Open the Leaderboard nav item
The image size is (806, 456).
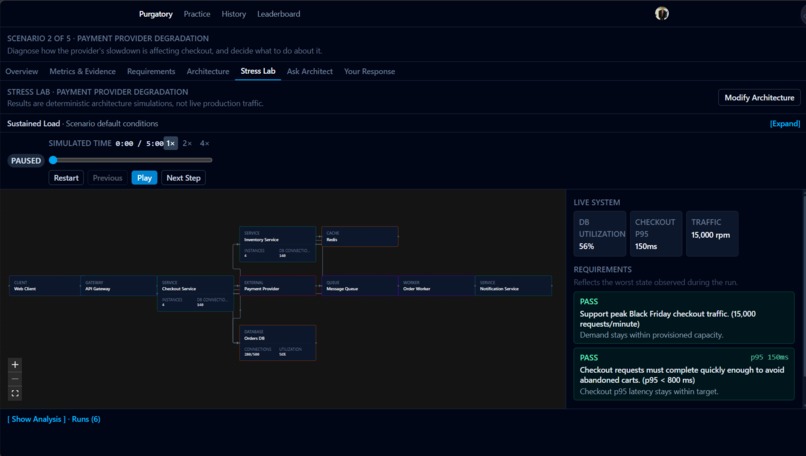[x=279, y=14]
